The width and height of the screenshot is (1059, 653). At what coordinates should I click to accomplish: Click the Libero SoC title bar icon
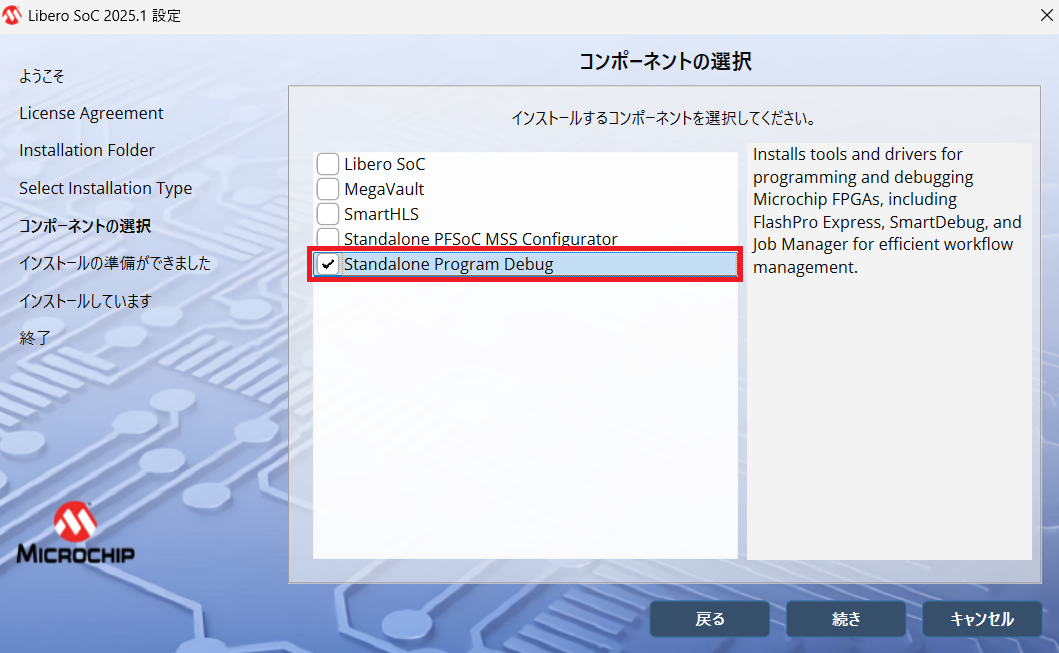click(13, 16)
